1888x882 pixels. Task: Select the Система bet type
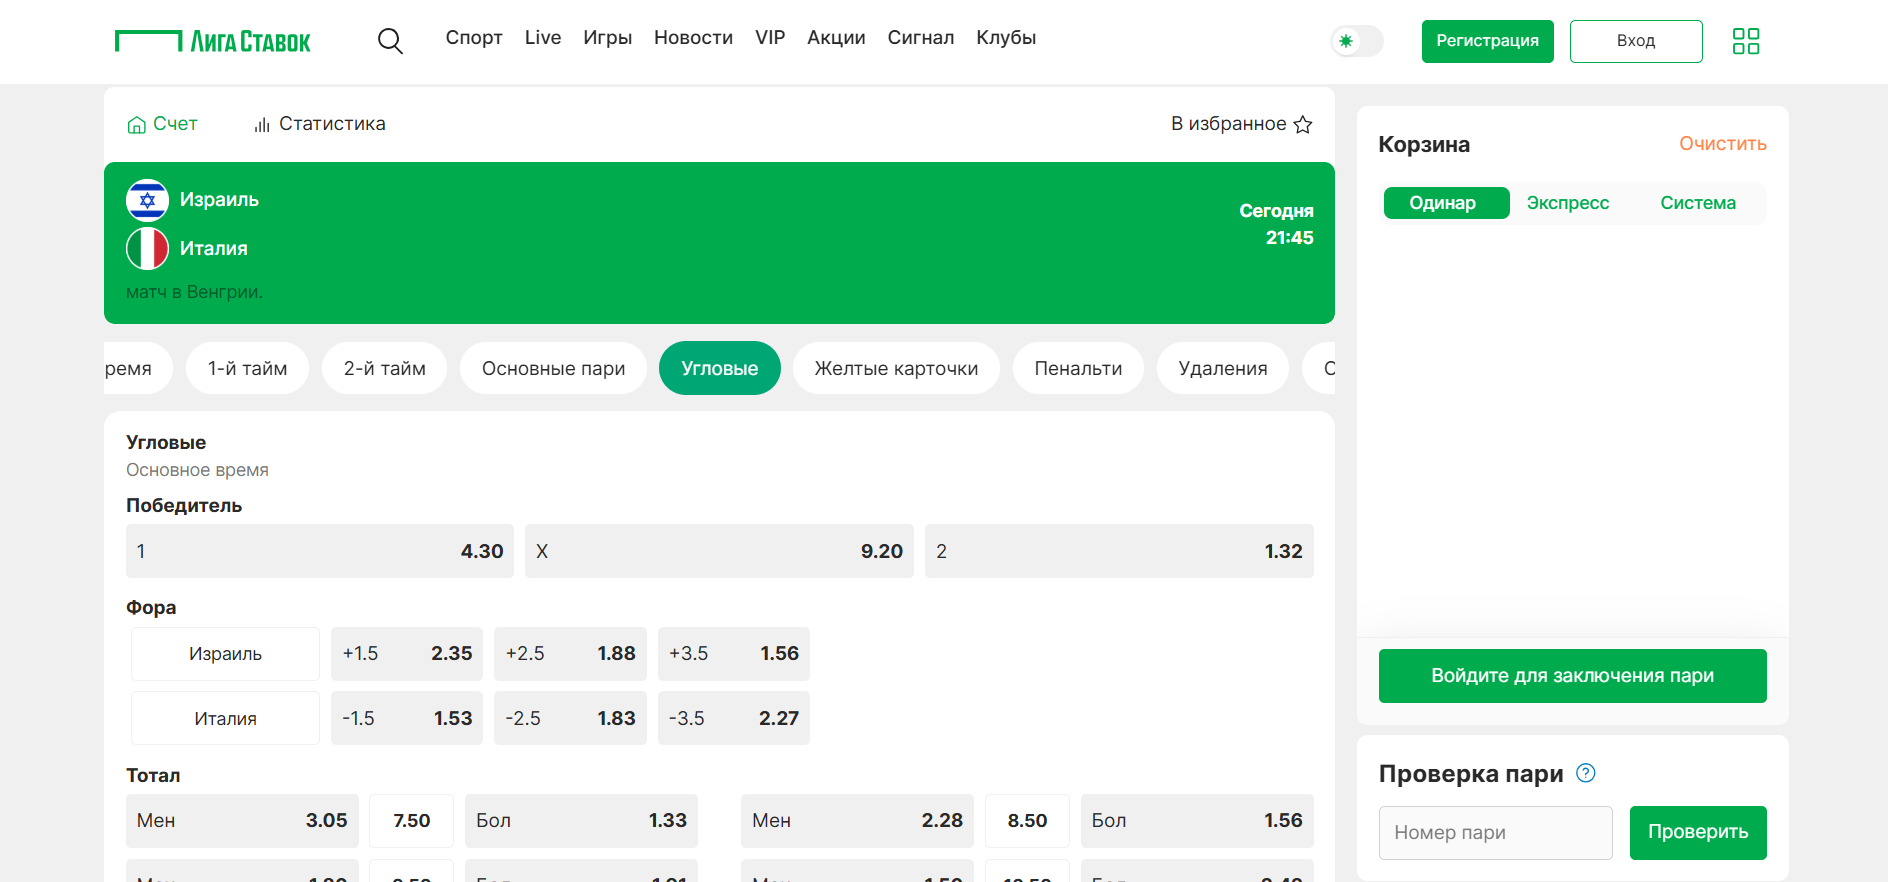tap(1697, 203)
